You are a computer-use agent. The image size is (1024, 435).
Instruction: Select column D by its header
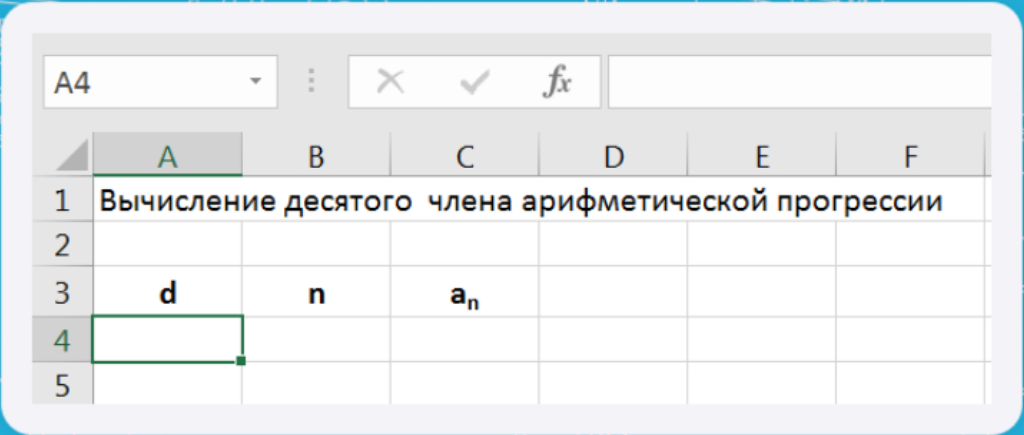(613, 156)
